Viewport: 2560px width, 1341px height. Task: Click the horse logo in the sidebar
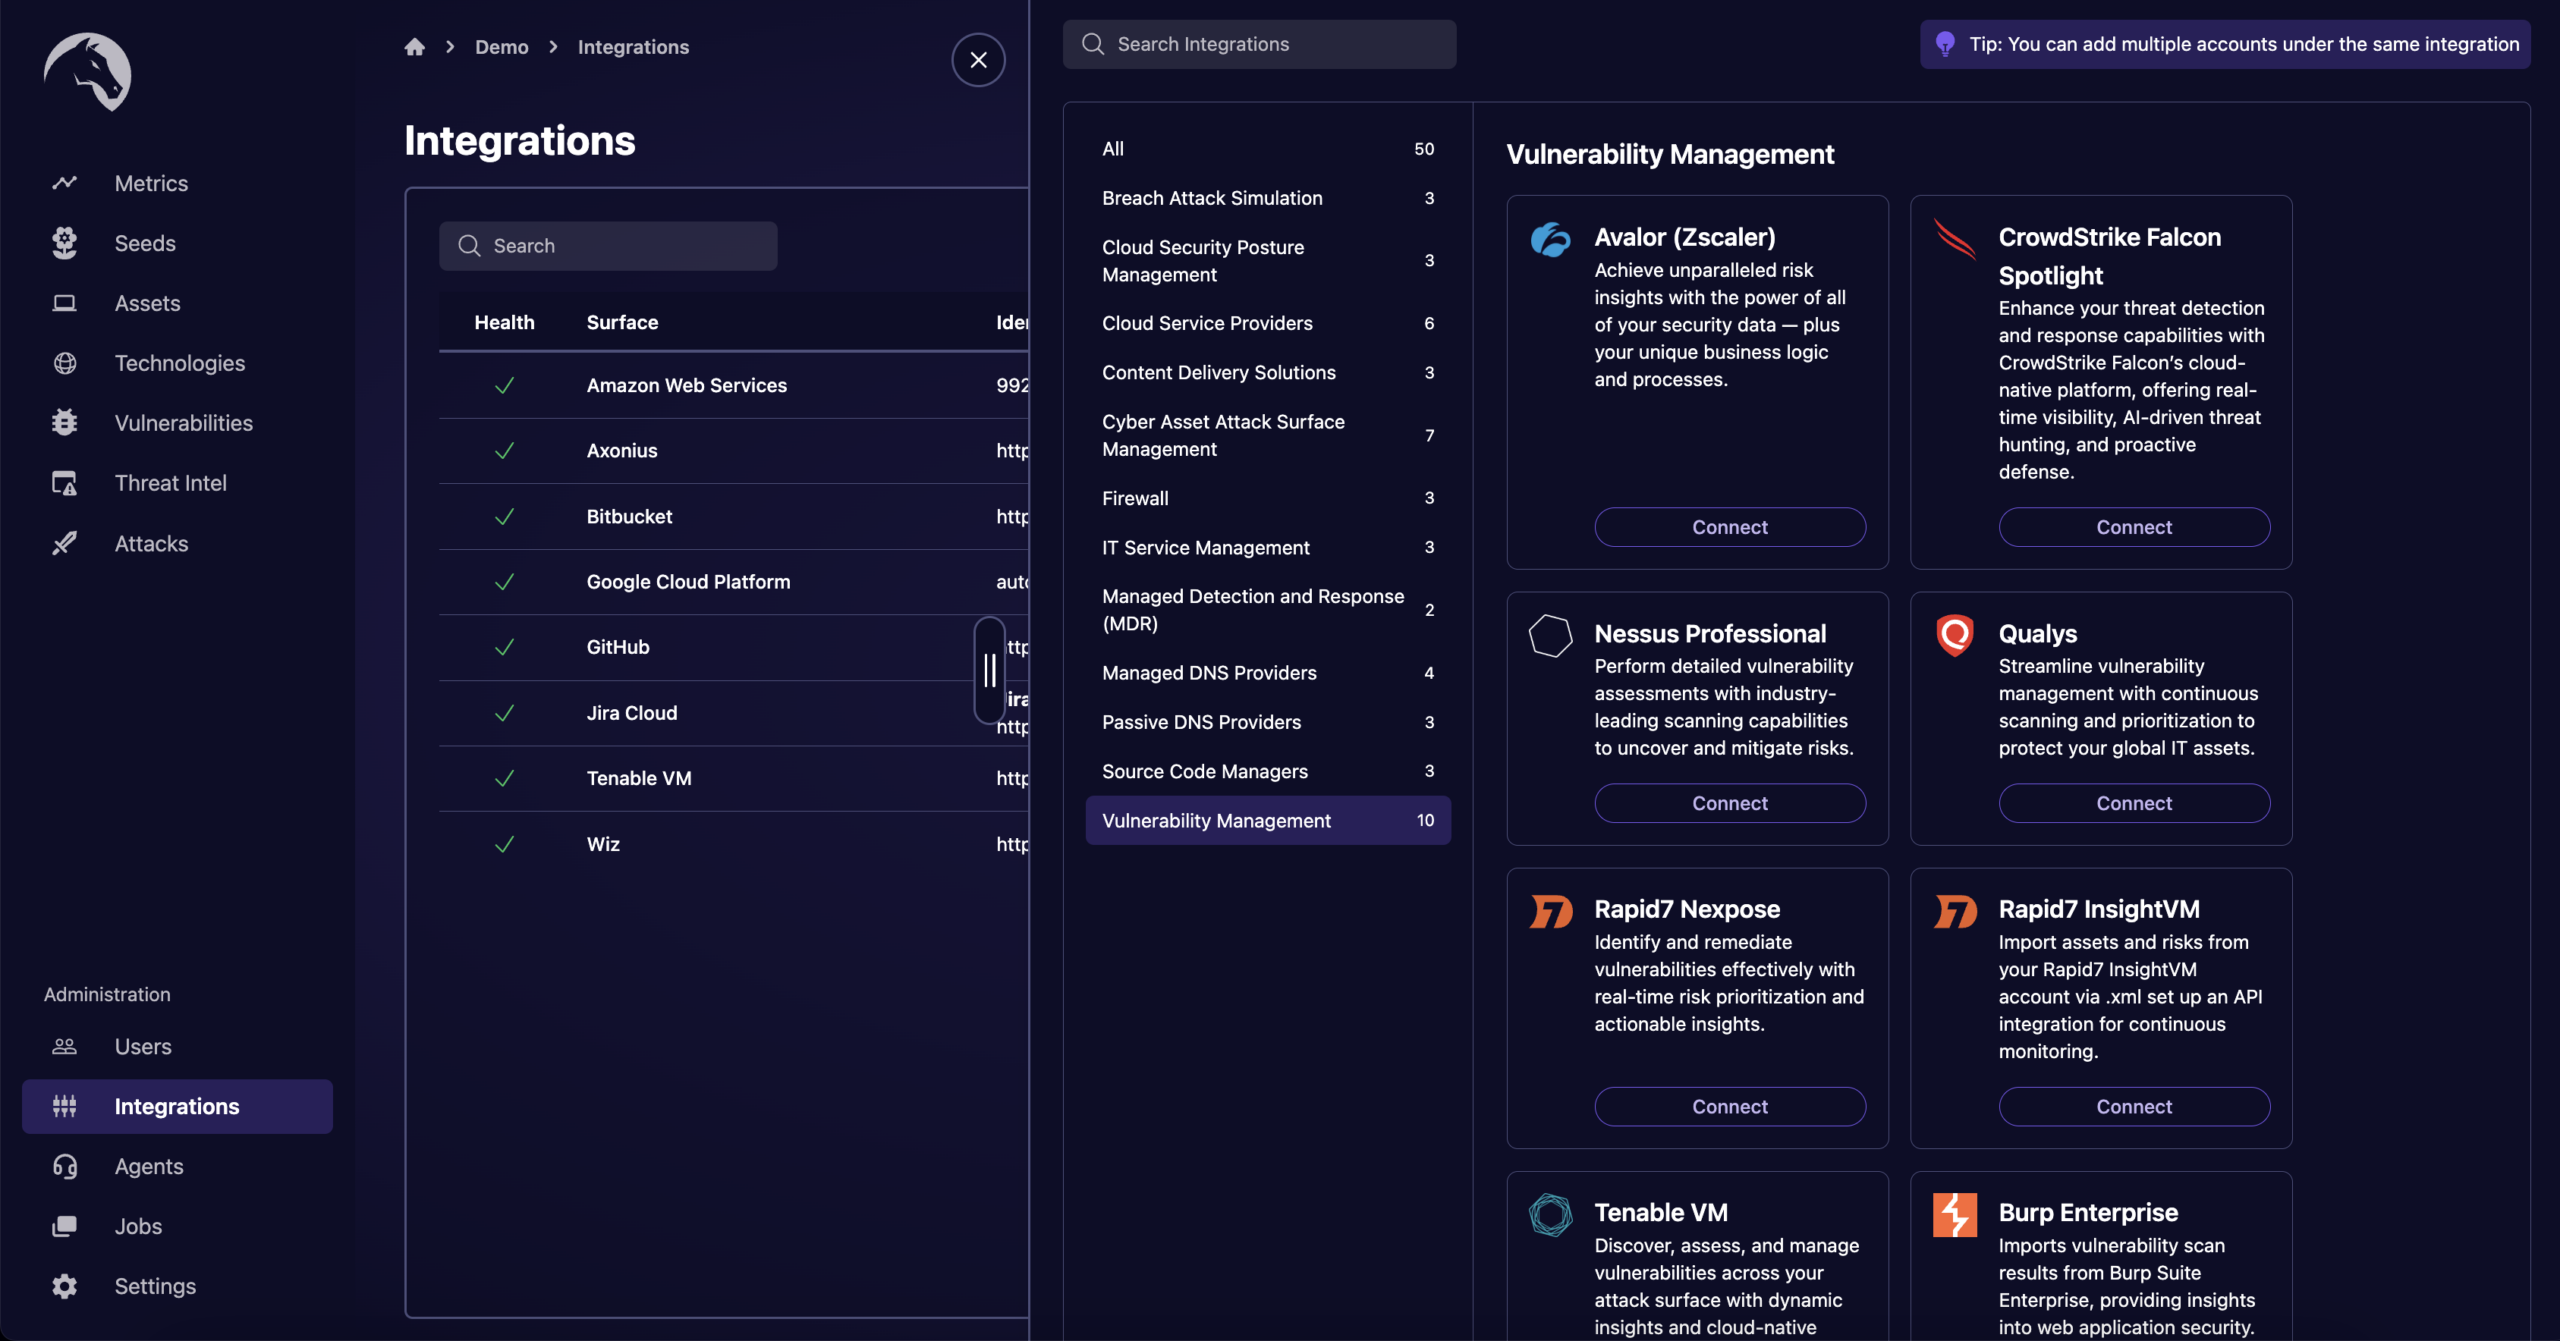(87, 71)
